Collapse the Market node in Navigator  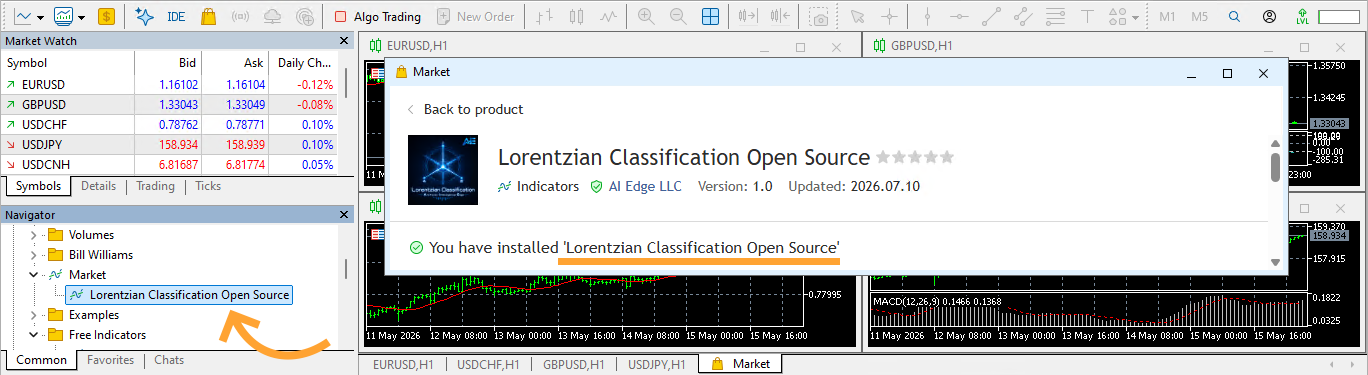(x=33, y=275)
